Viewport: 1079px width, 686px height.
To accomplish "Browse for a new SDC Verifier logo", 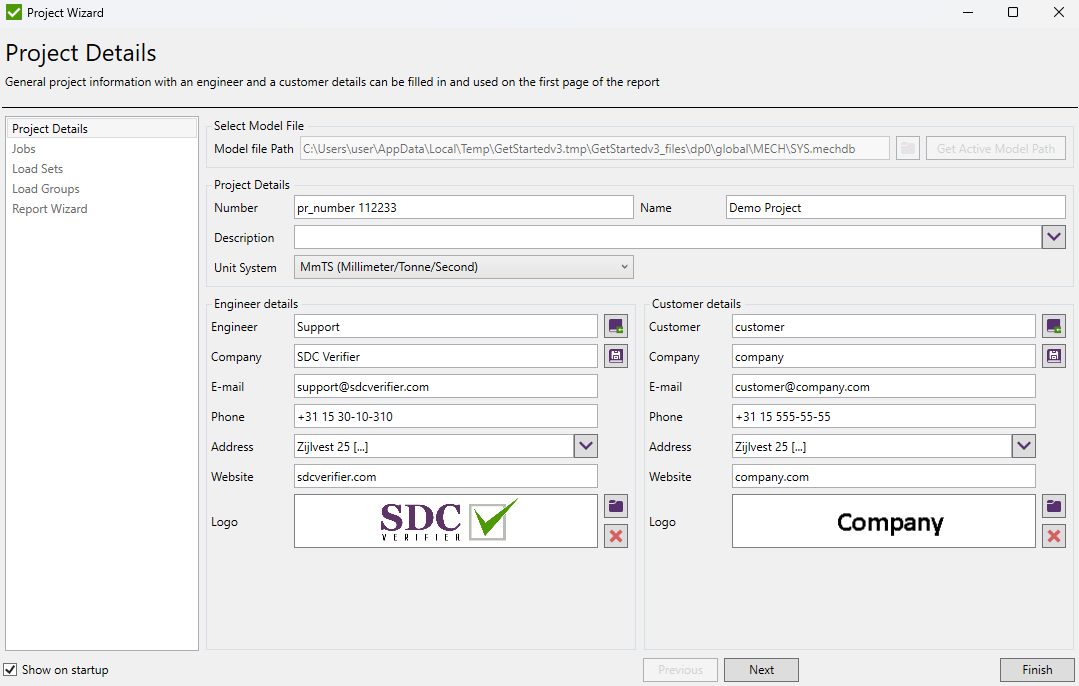I will (615, 506).
